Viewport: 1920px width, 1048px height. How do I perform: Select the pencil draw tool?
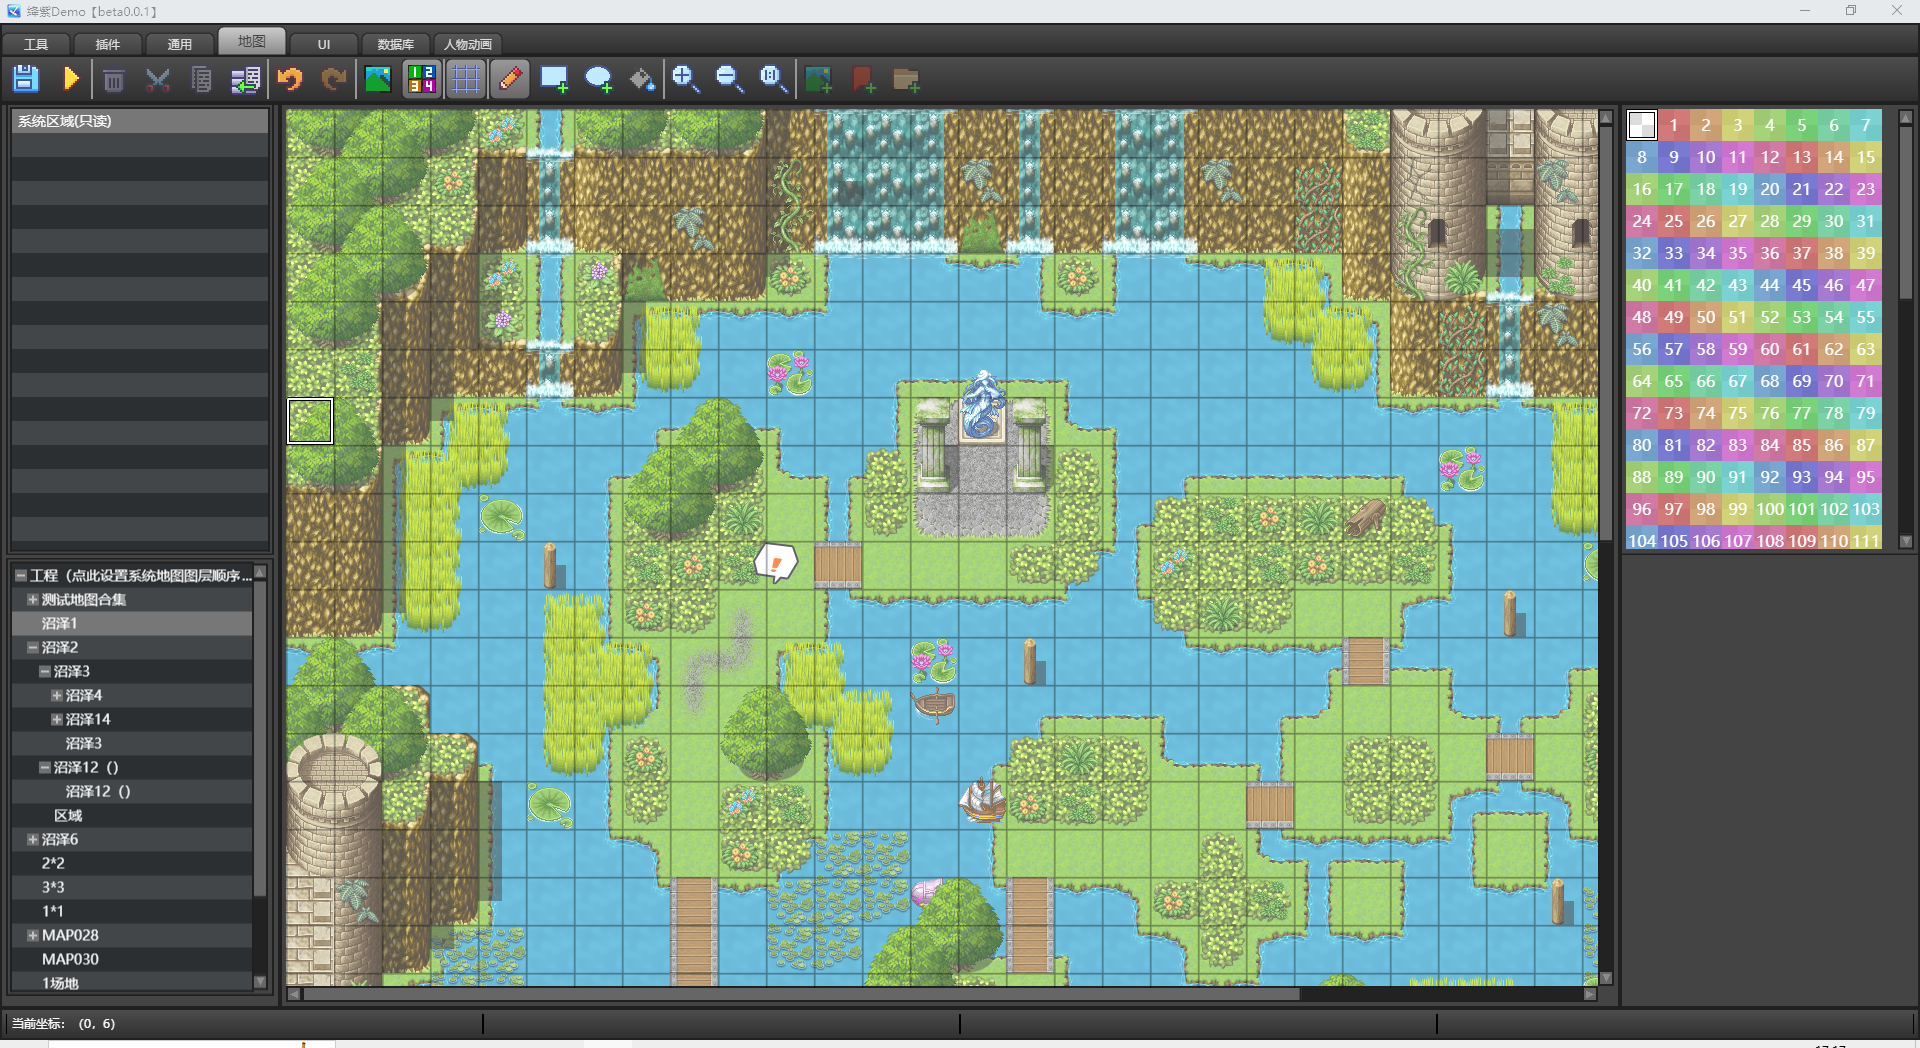pos(510,79)
